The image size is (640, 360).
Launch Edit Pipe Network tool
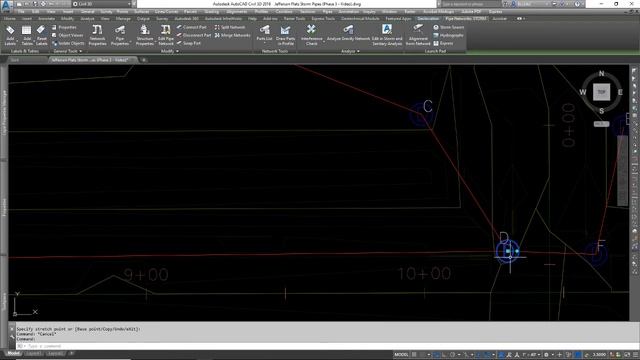(x=166, y=35)
